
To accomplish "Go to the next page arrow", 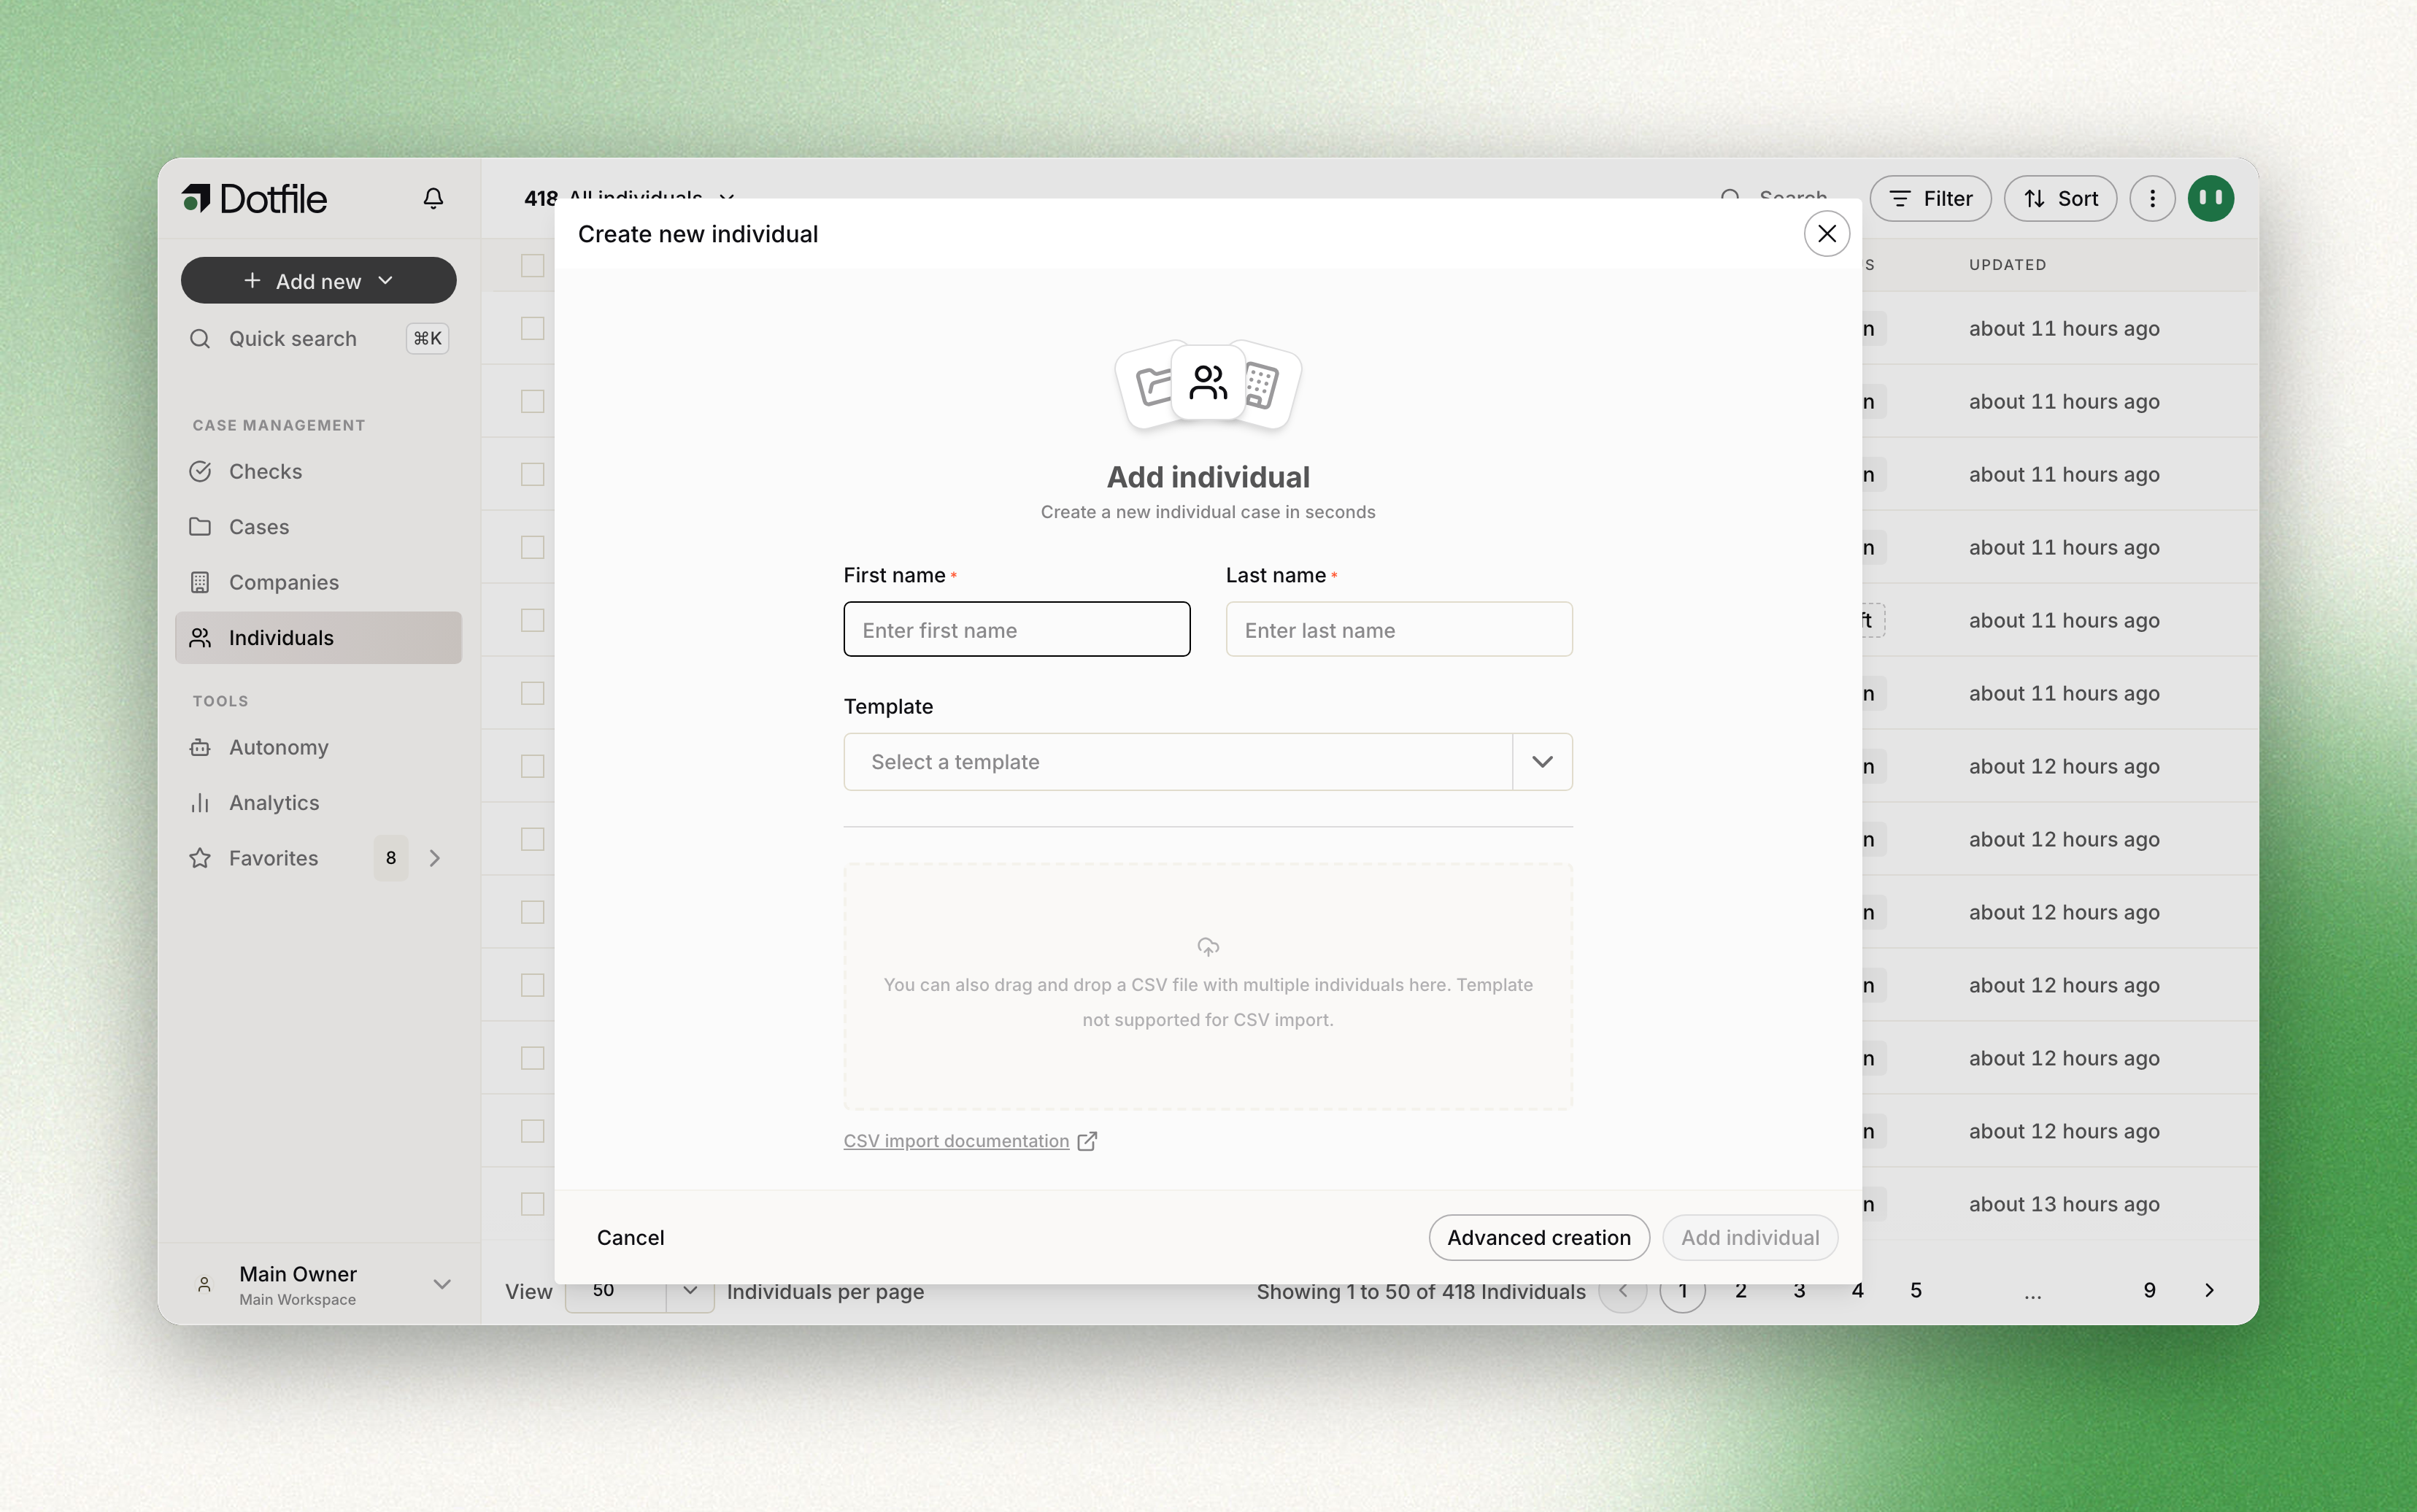I will pos(2209,1290).
